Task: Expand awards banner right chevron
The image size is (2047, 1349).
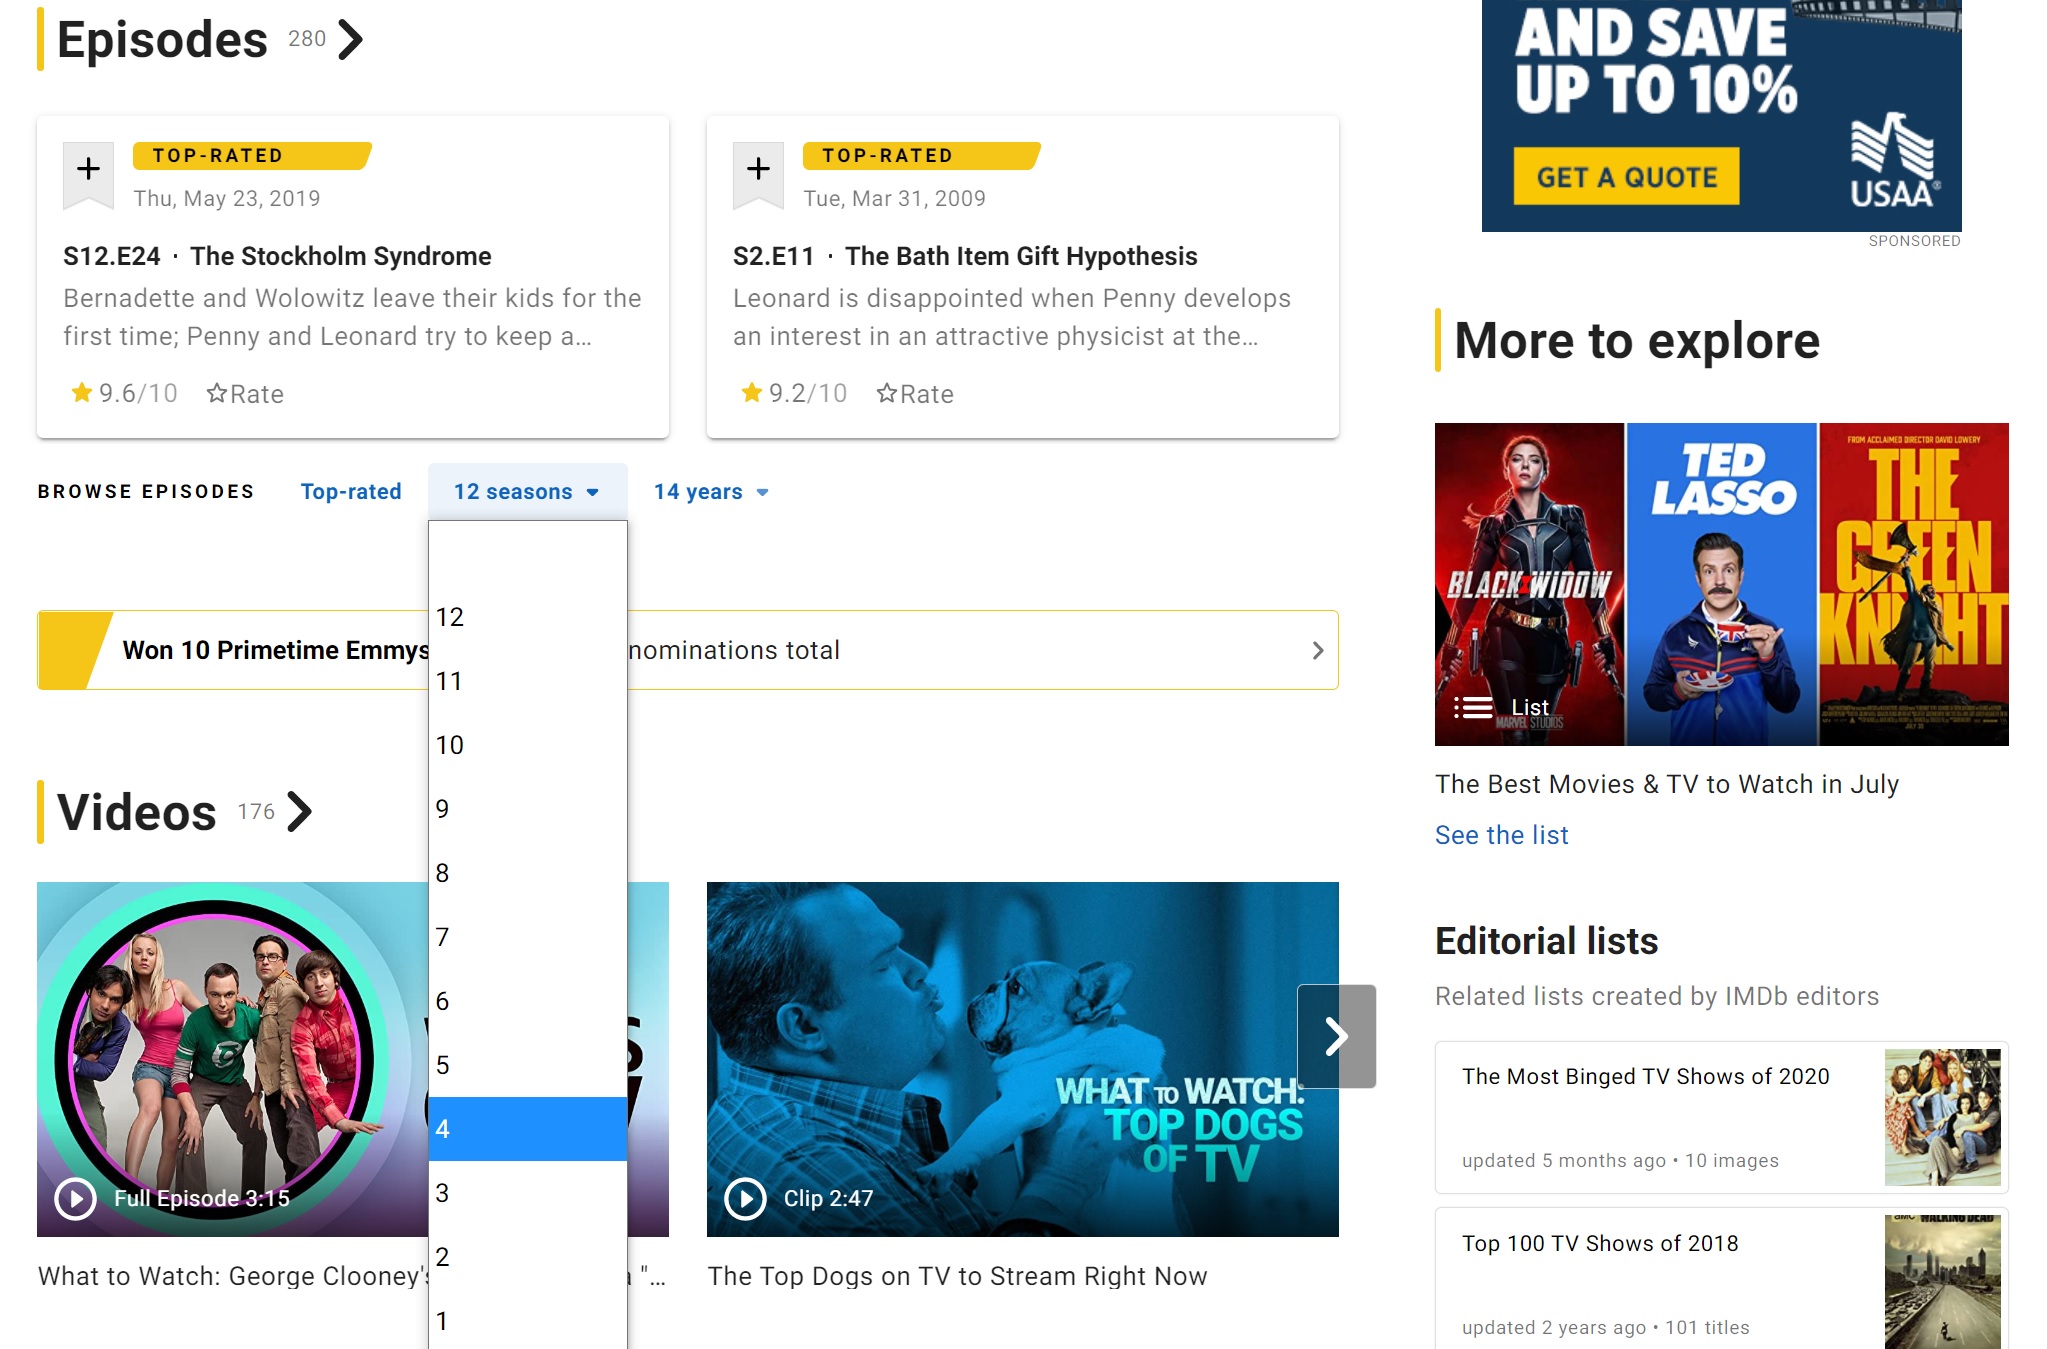Action: [1317, 651]
